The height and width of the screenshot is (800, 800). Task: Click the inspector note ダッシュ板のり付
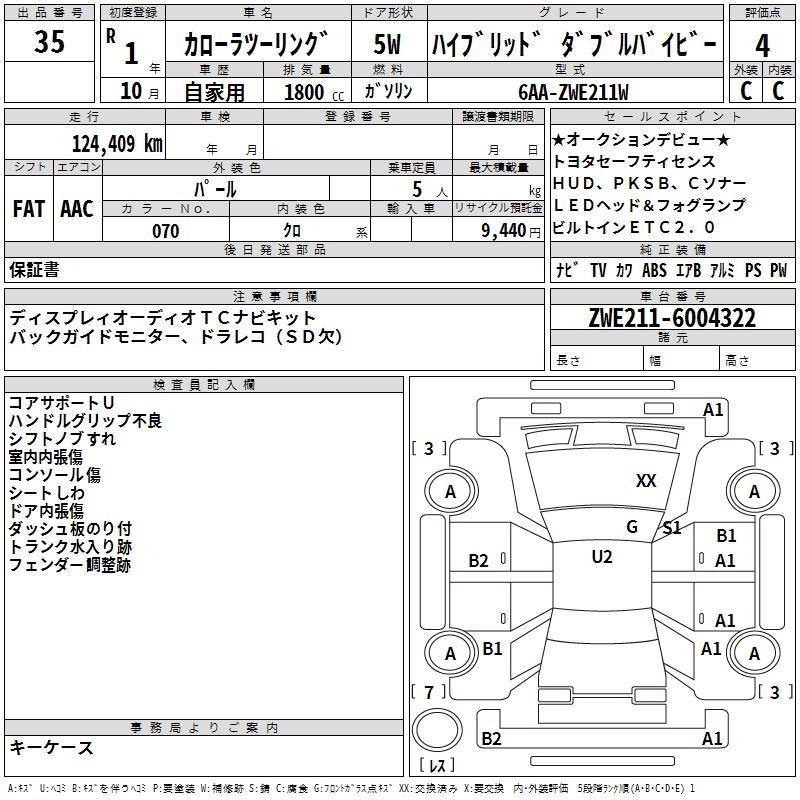pyautogui.click(x=70, y=529)
